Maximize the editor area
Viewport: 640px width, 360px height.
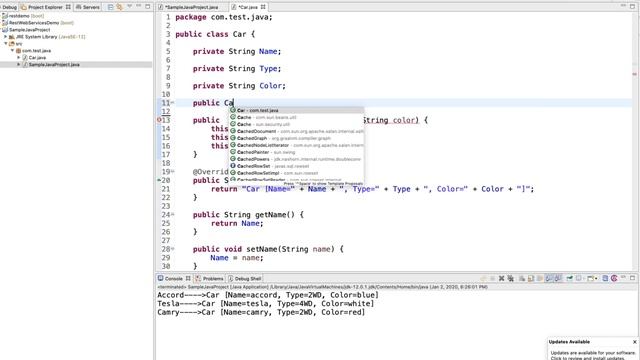tap(632, 7)
